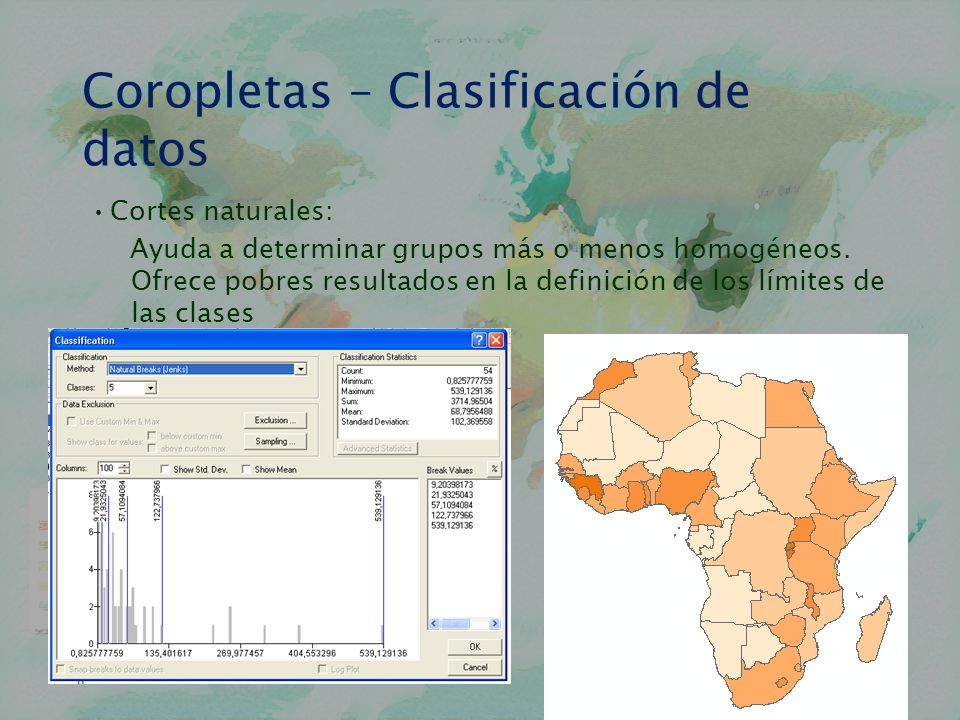The width and height of the screenshot is (960, 720).
Task: Select break value 122,737966 in list
Action: pos(452,516)
